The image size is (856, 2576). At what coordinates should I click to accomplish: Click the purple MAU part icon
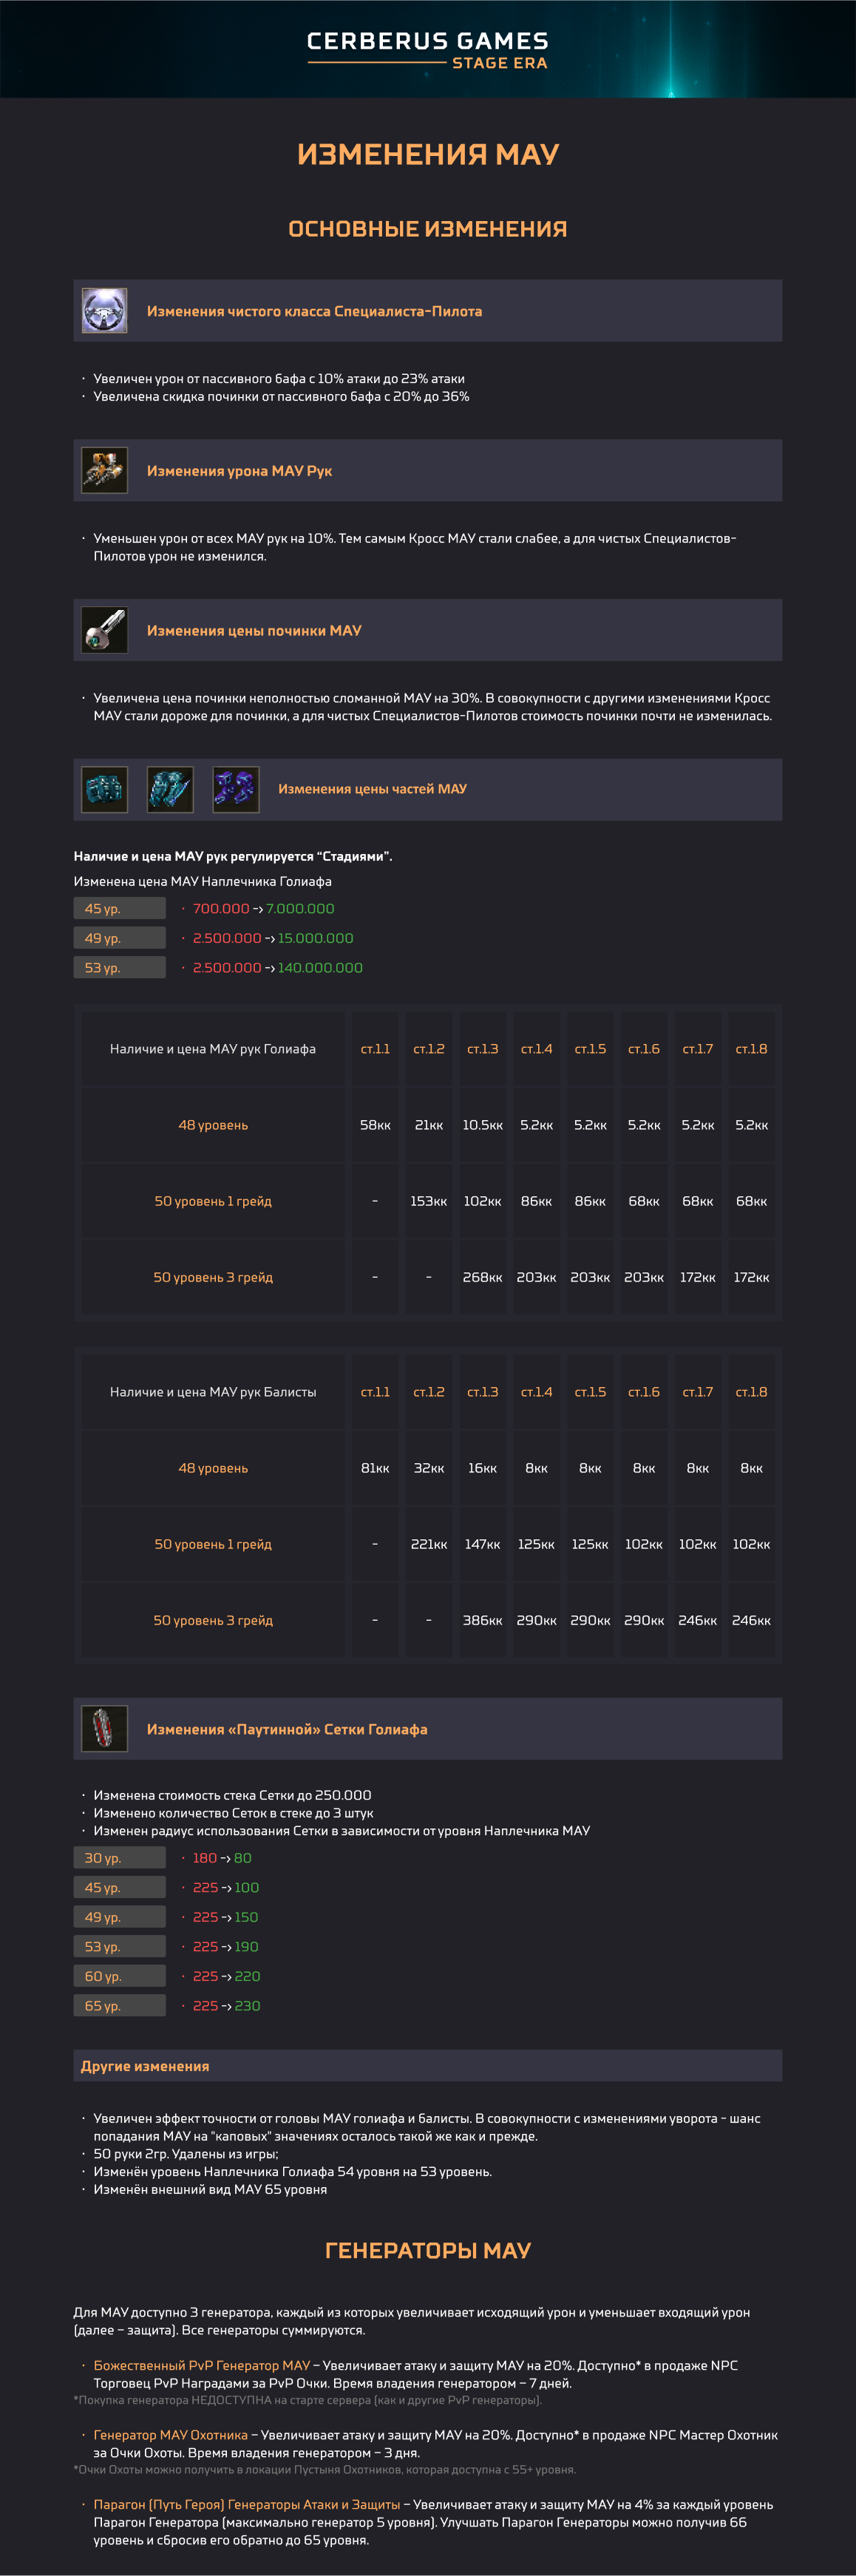click(x=236, y=789)
